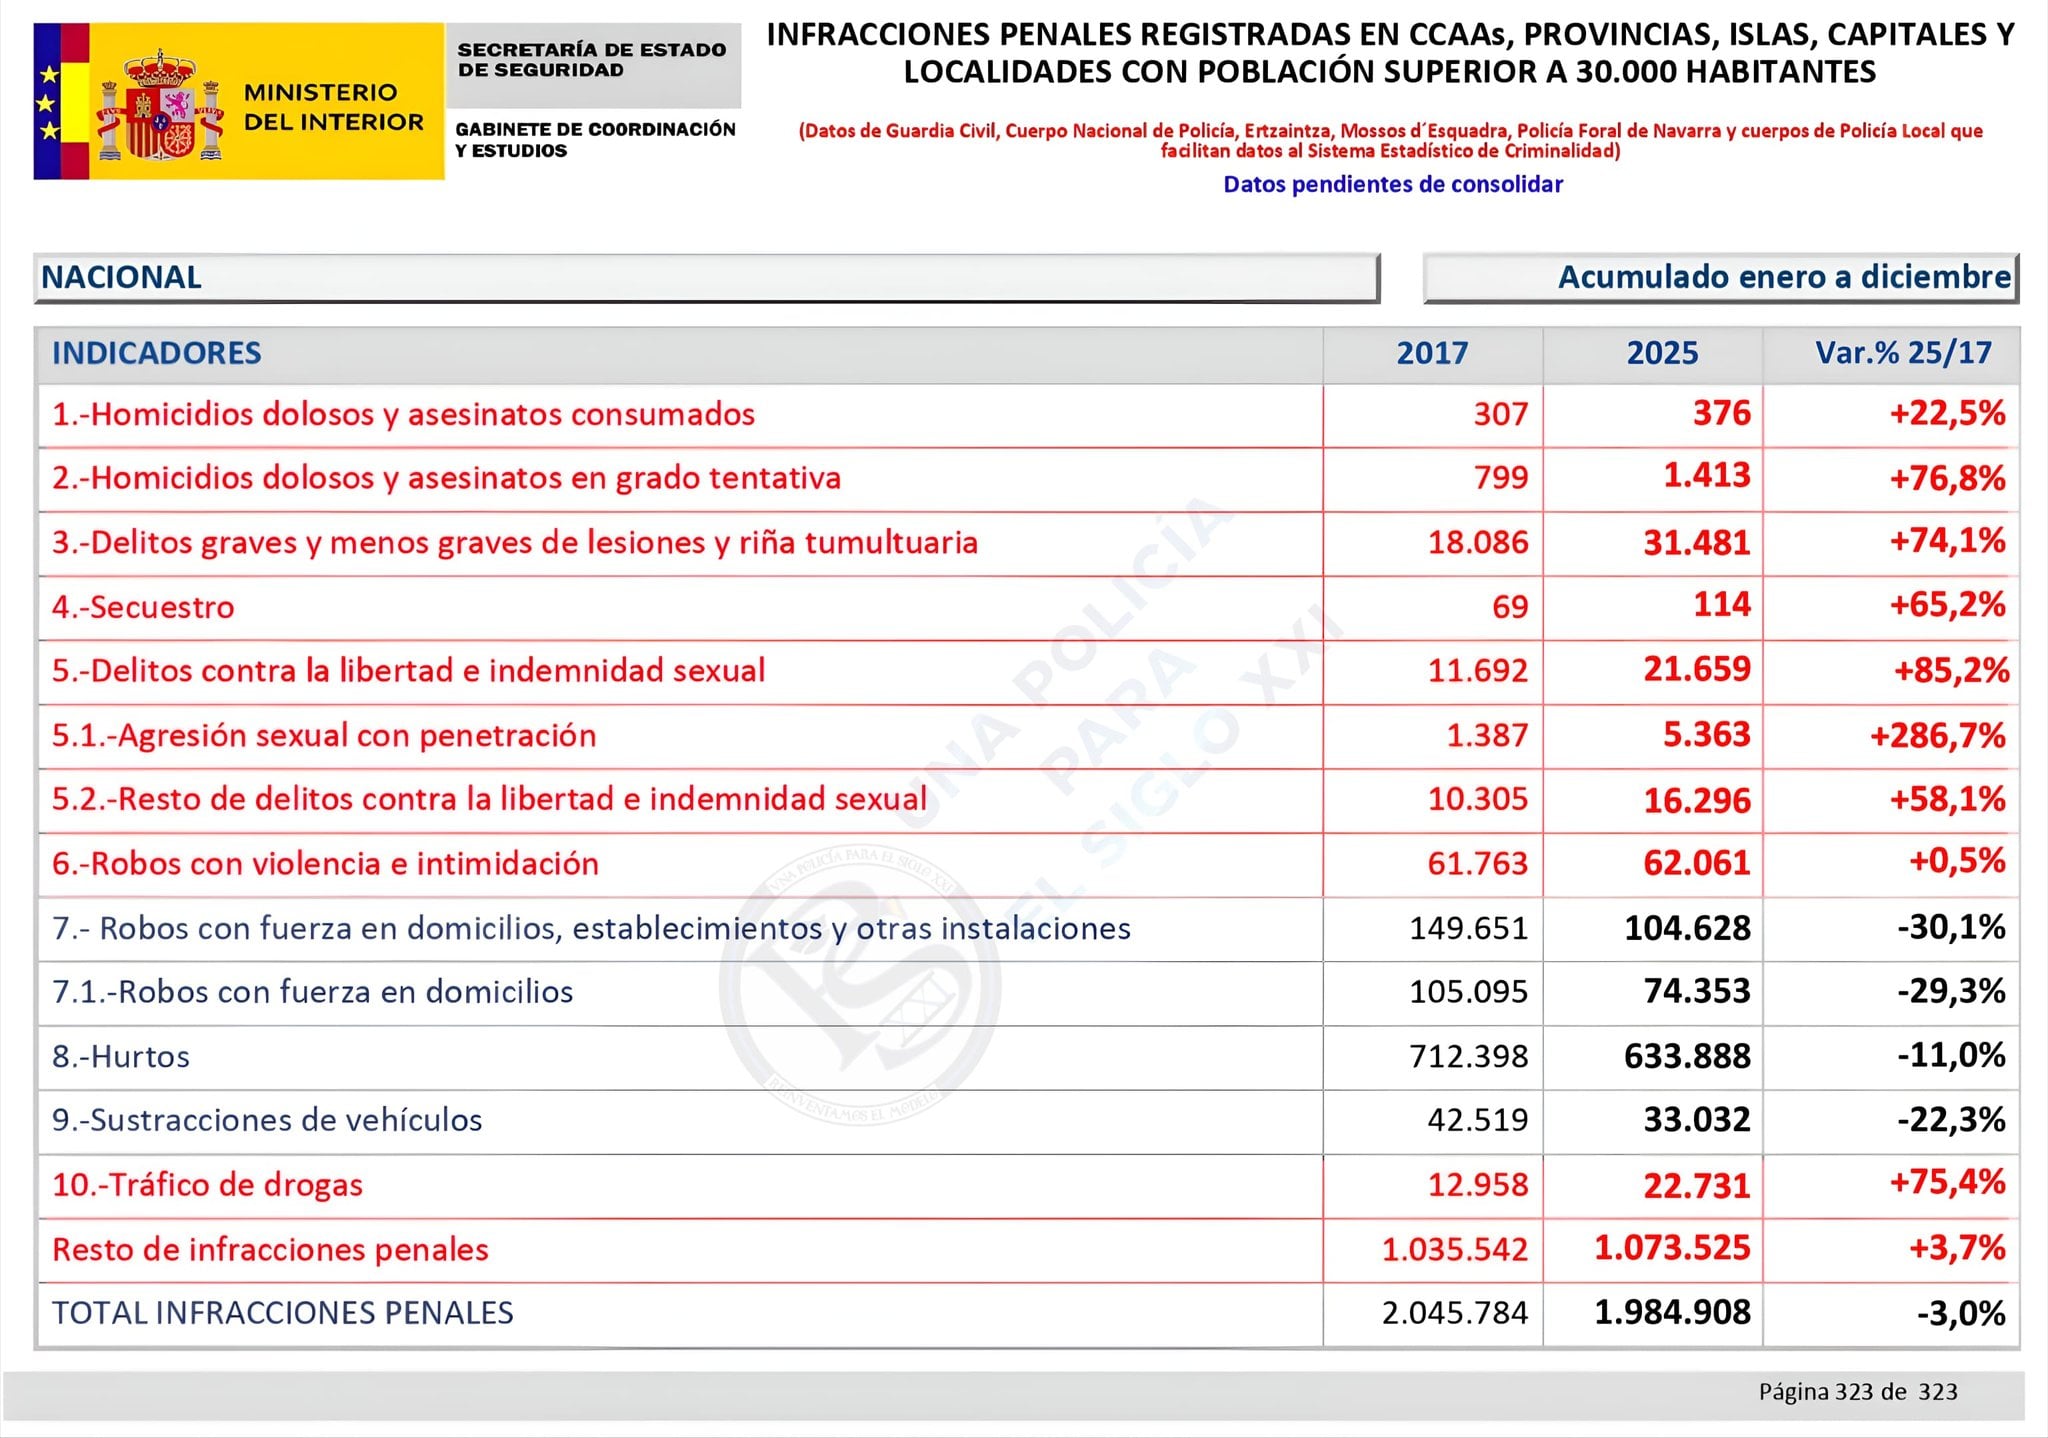
Task: Click the 'Secretaría de Estado de Seguridad' label
Action: [591, 60]
